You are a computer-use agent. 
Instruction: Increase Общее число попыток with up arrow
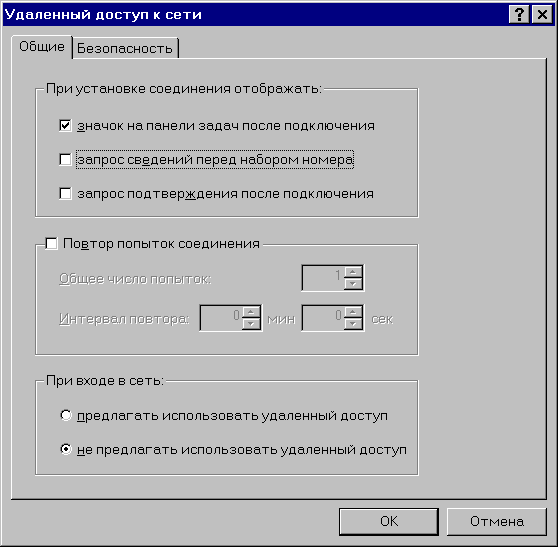tap(353, 272)
